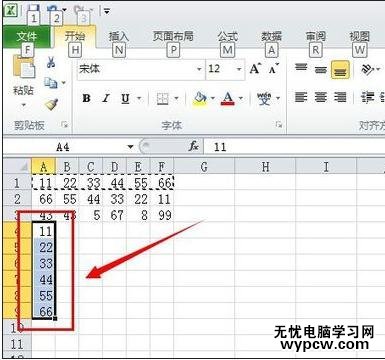Open the 剪贴板 dialog launcher
The width and height of the screenshot is (385, 360).
tap(65, 125)
